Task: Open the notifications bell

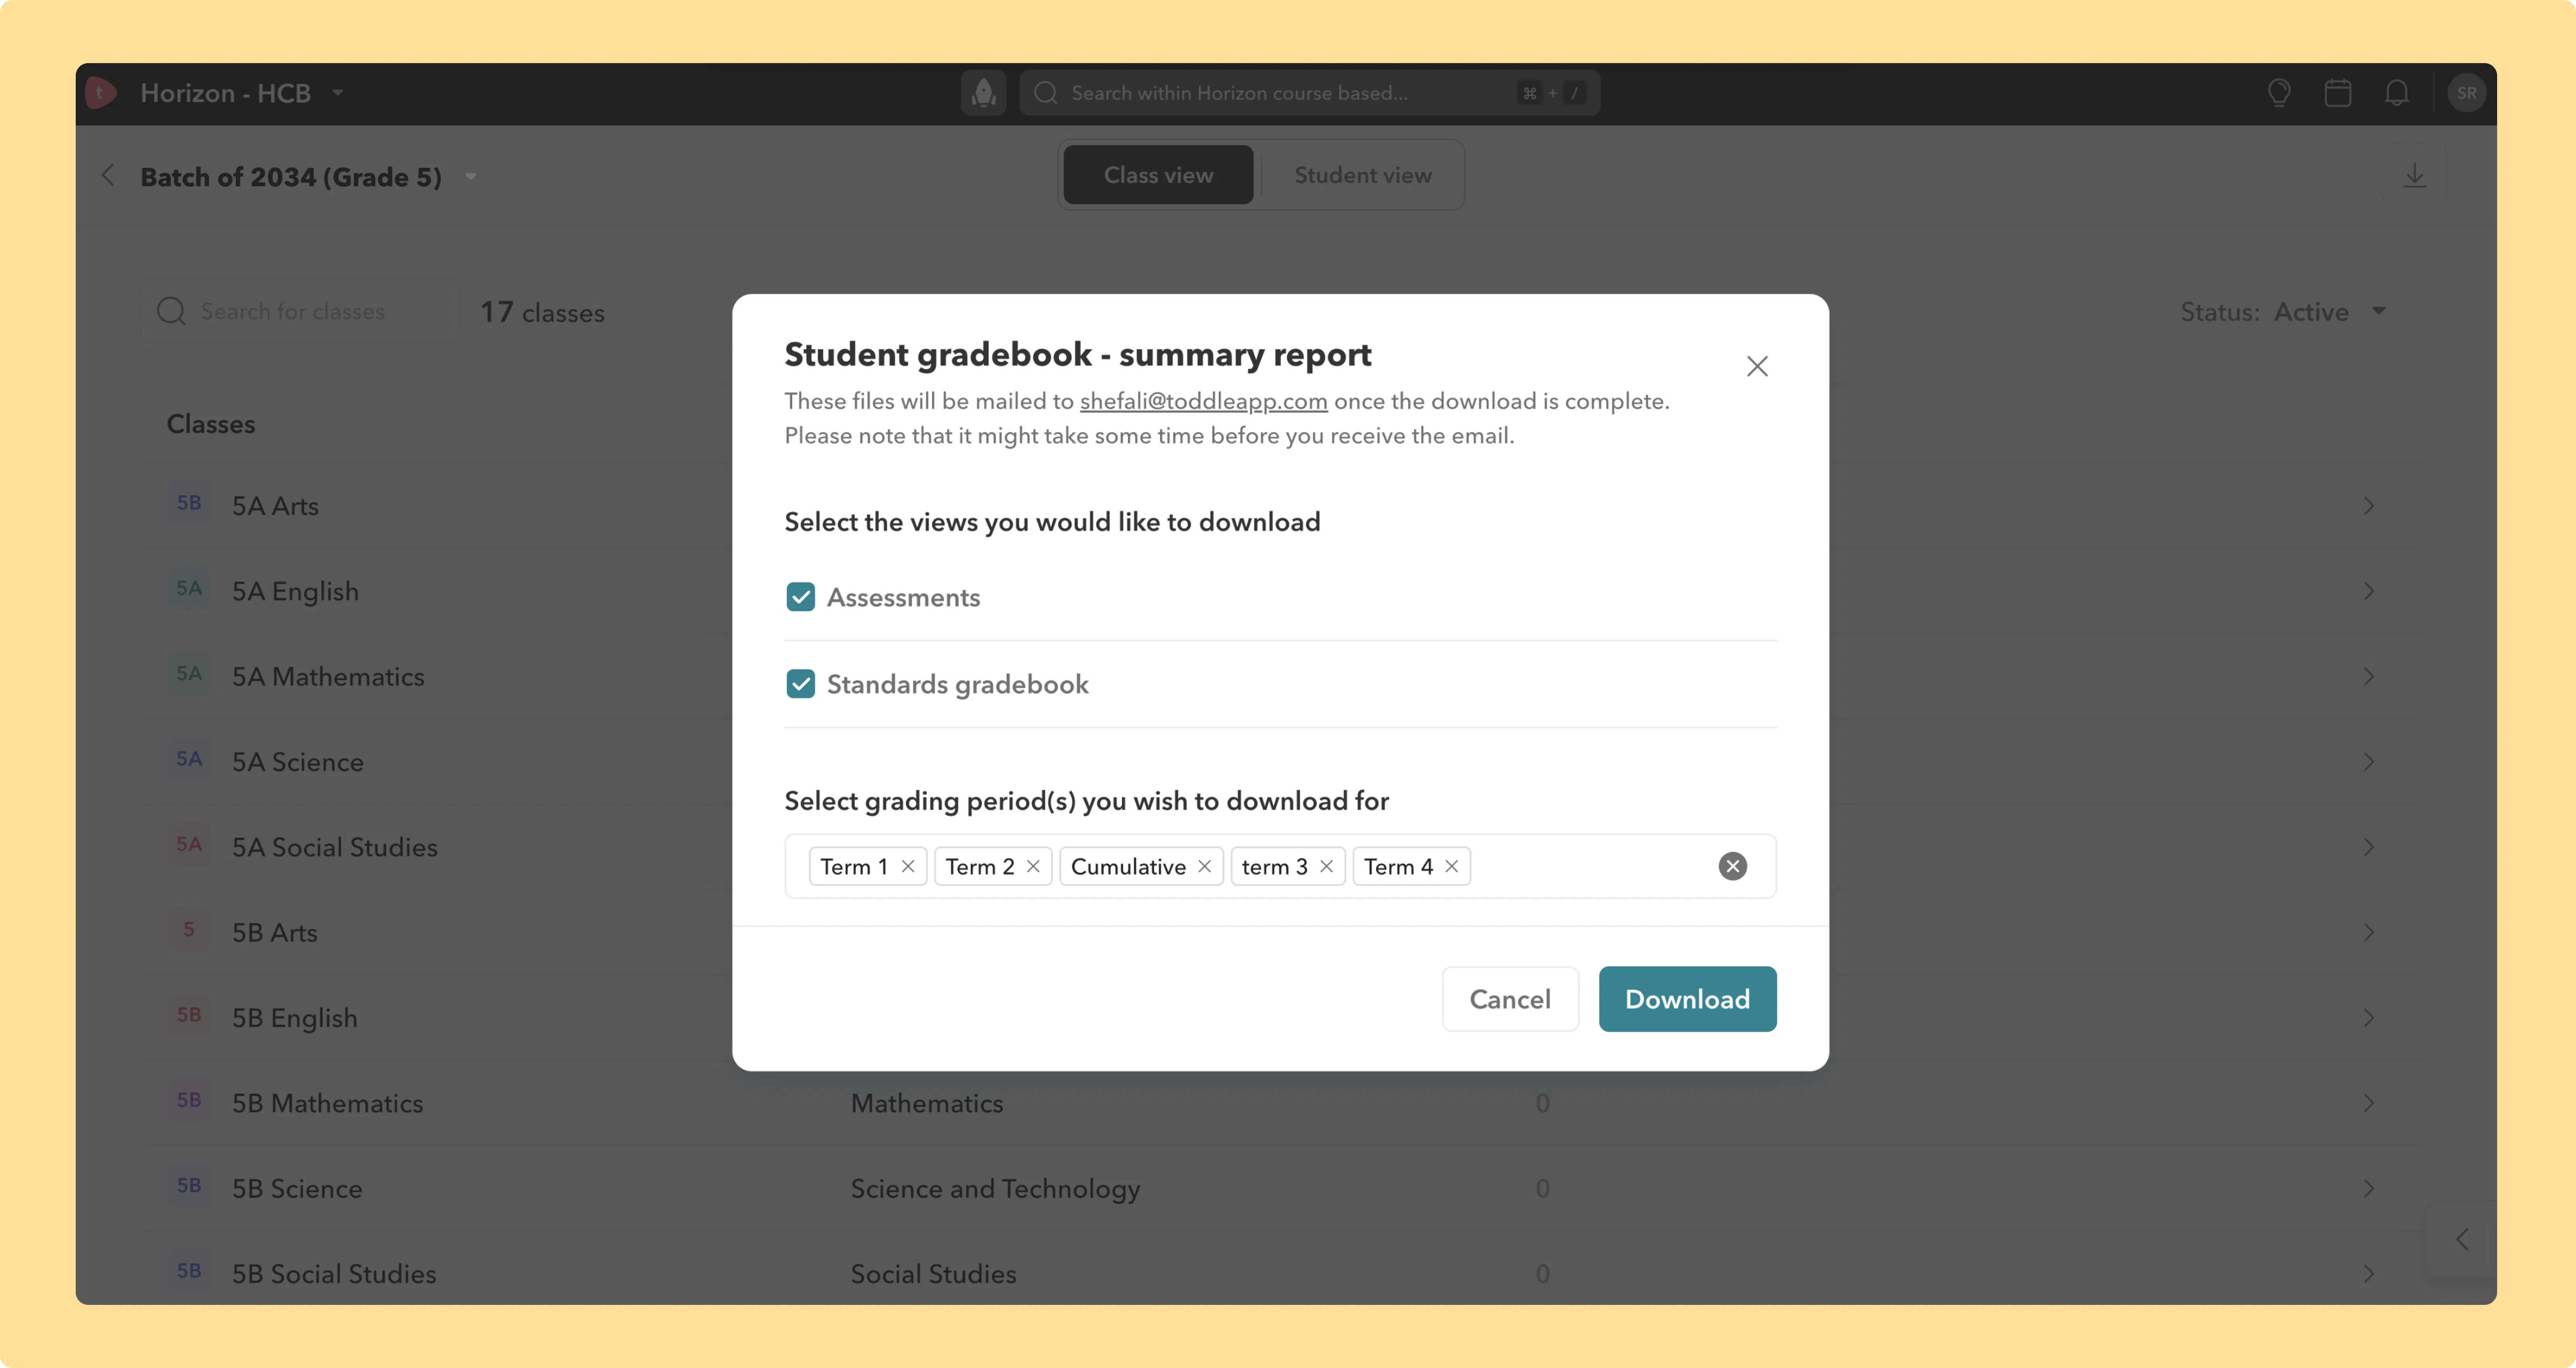Action: tap(2396, 93)
